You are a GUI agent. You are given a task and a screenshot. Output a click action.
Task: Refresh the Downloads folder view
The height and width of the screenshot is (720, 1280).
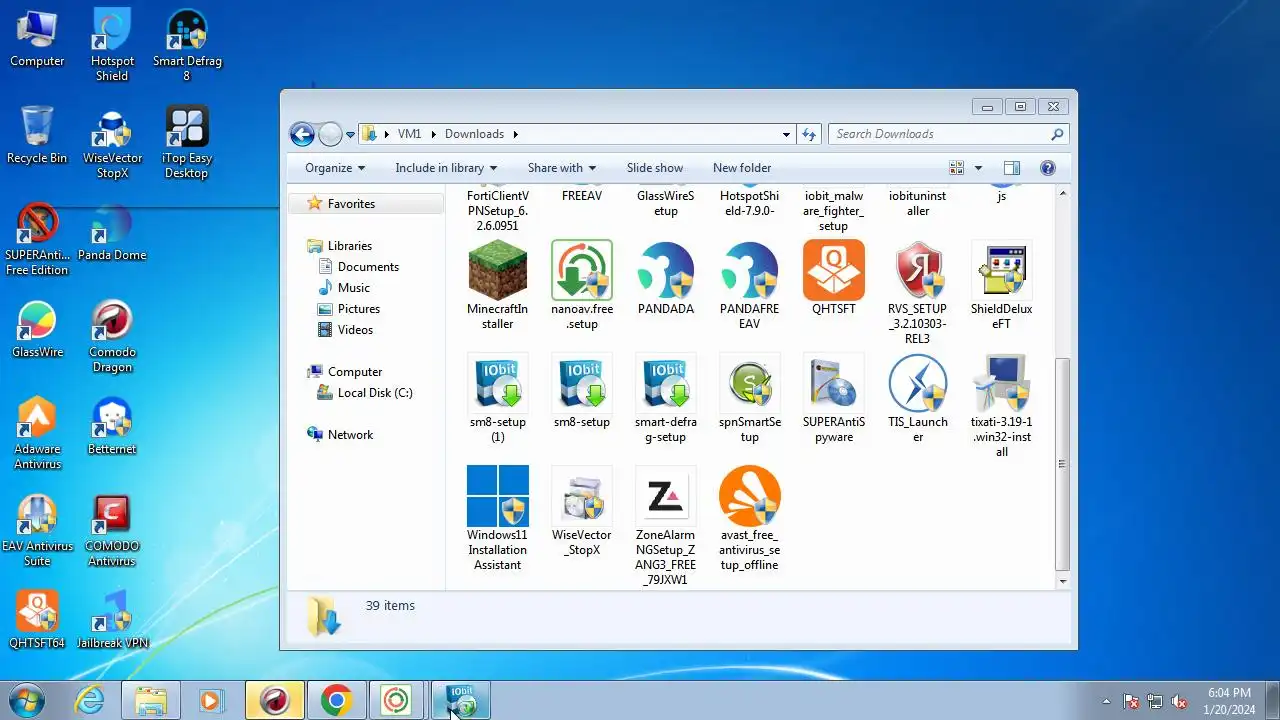point(809,134)
